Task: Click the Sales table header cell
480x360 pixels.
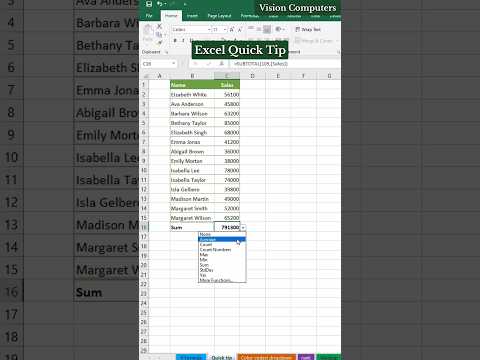Action: coord(227,85)
